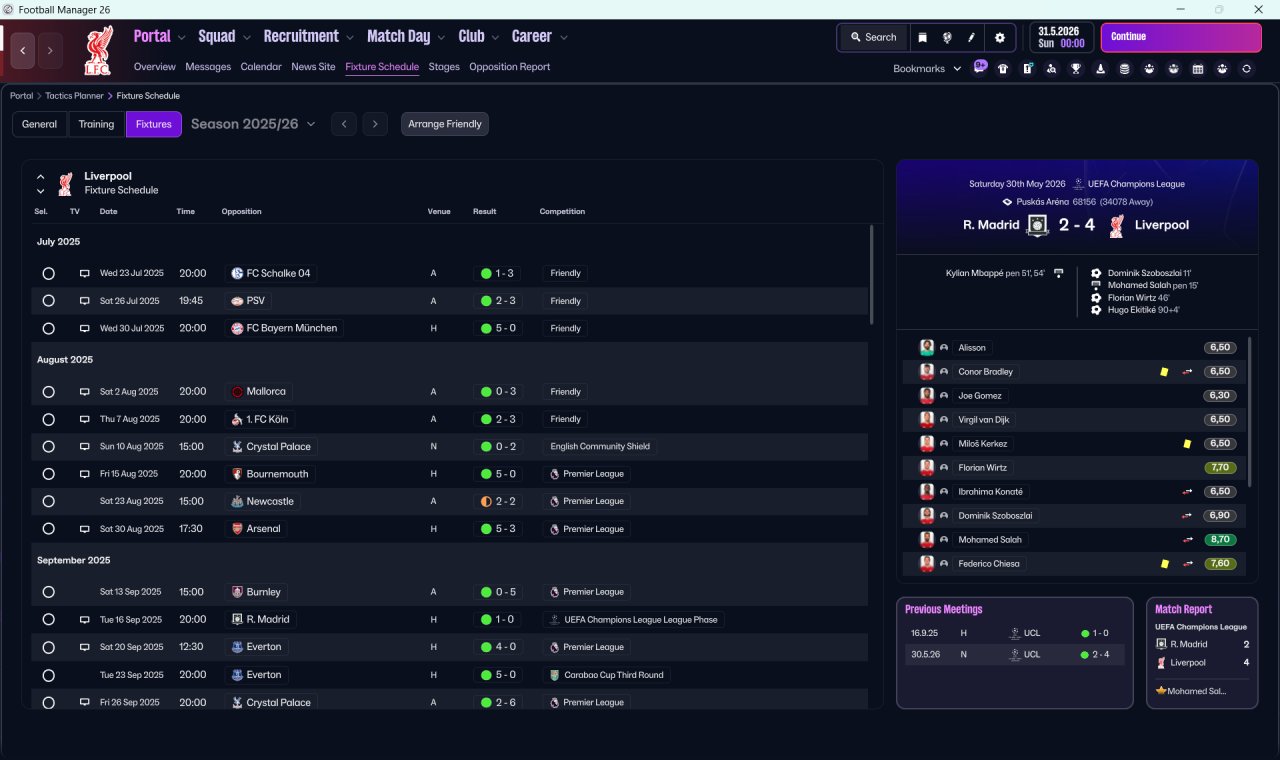Screen dimensions: 1280x760
Task: Open the Match Report card
Action: pos(1202,653)
